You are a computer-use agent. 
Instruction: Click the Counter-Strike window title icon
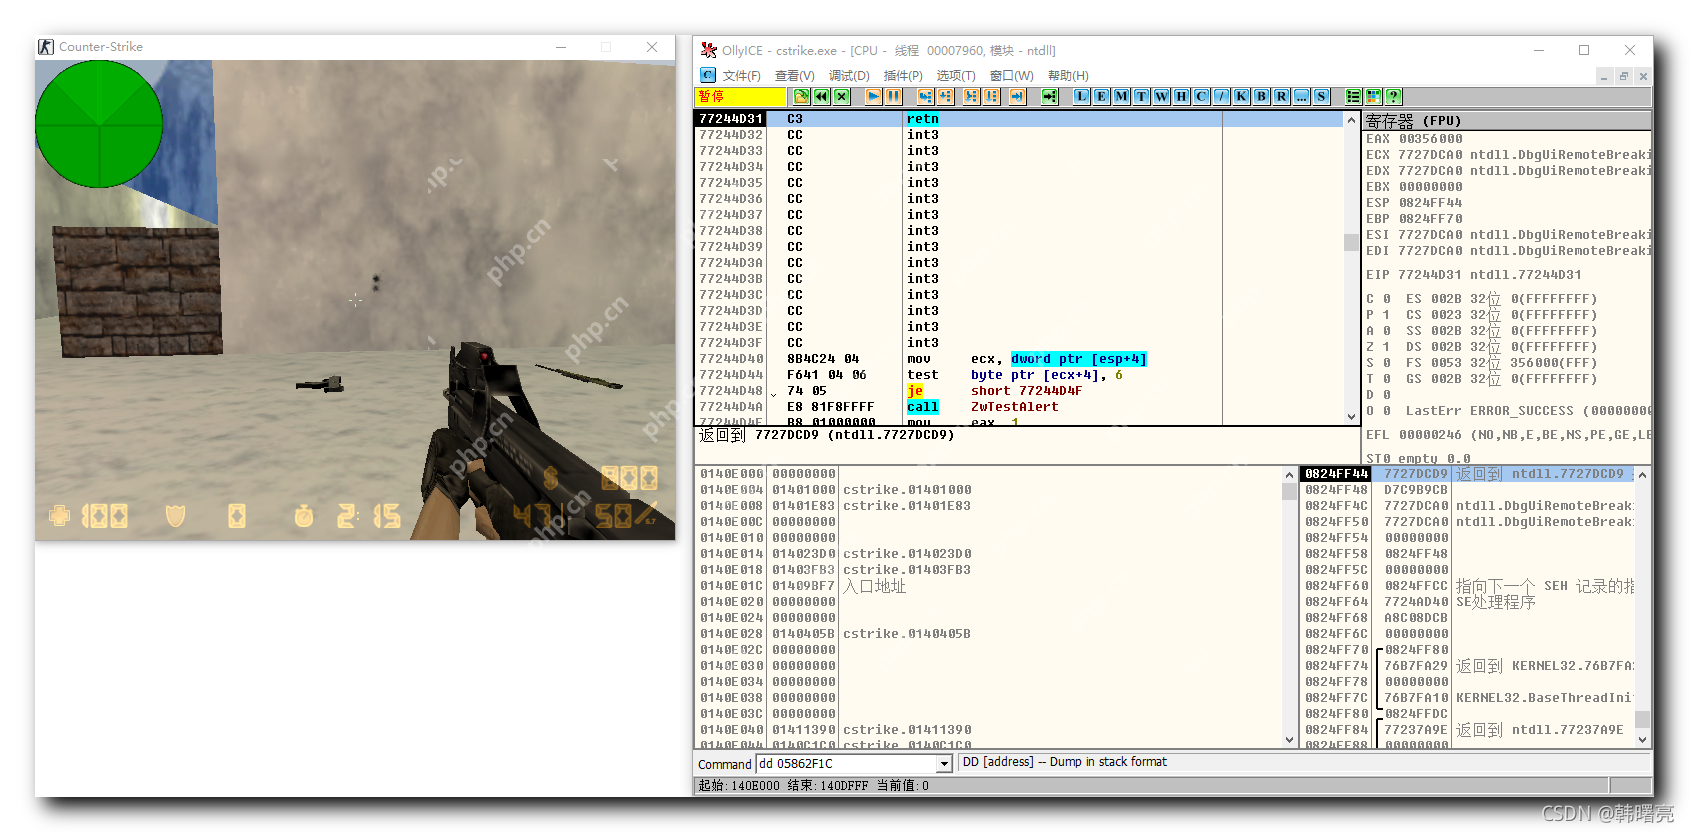coord(46,47)
